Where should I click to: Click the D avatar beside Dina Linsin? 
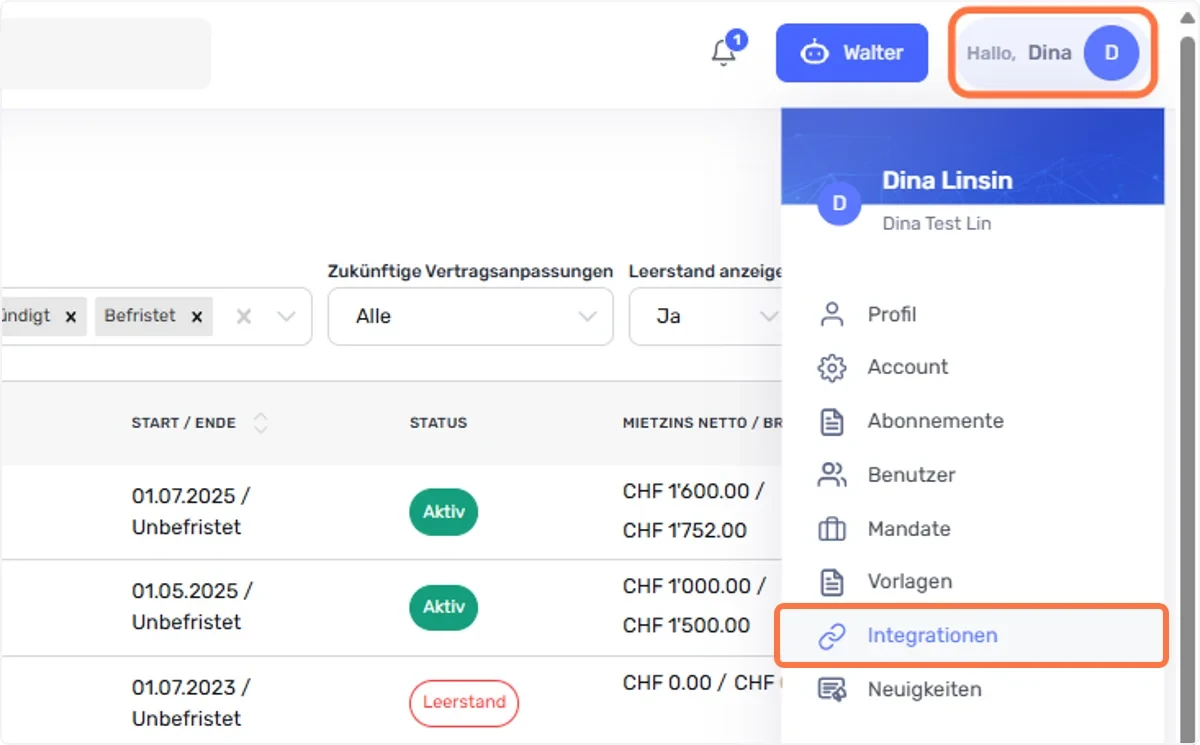tap(839, 204)
